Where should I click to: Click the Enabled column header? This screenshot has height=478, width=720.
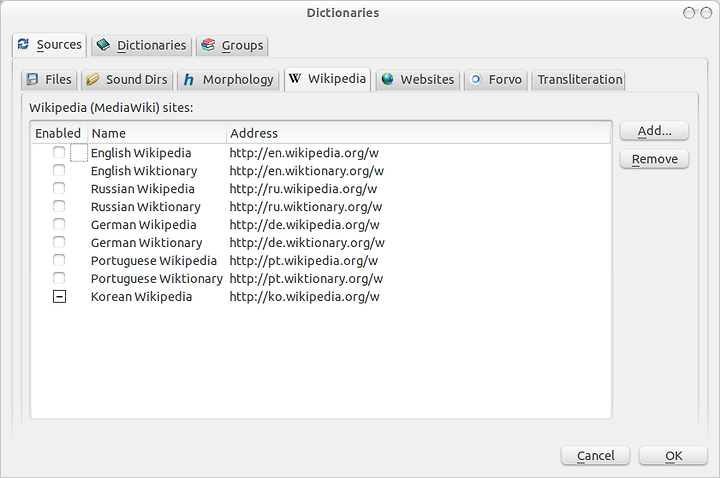pyautogui.click(x=58, y=133)
